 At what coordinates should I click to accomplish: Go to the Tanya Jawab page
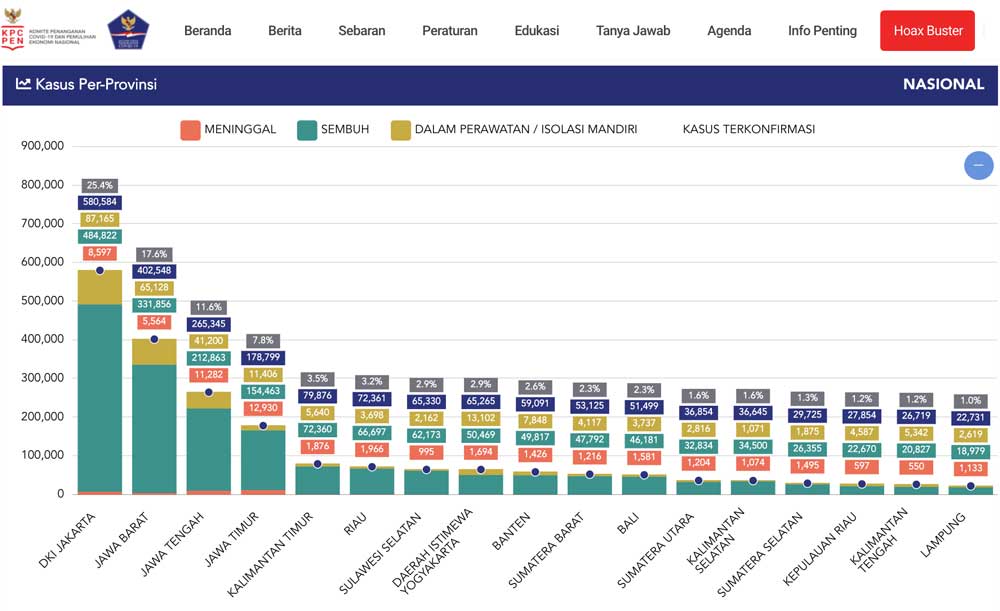click(633, 31)
